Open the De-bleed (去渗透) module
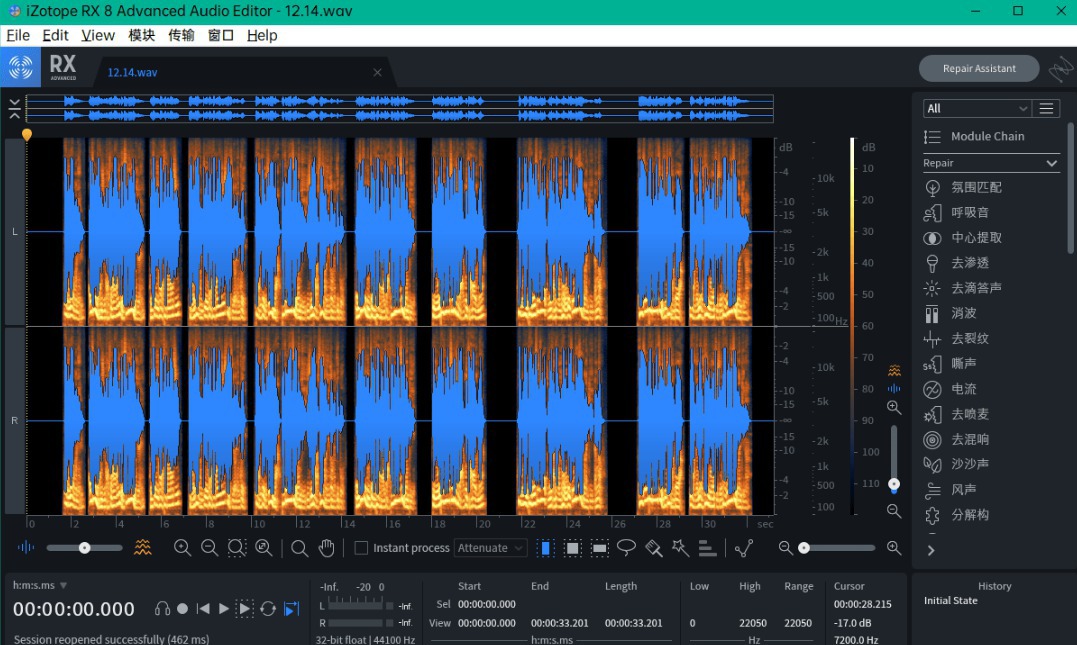 tap(956, 262)
